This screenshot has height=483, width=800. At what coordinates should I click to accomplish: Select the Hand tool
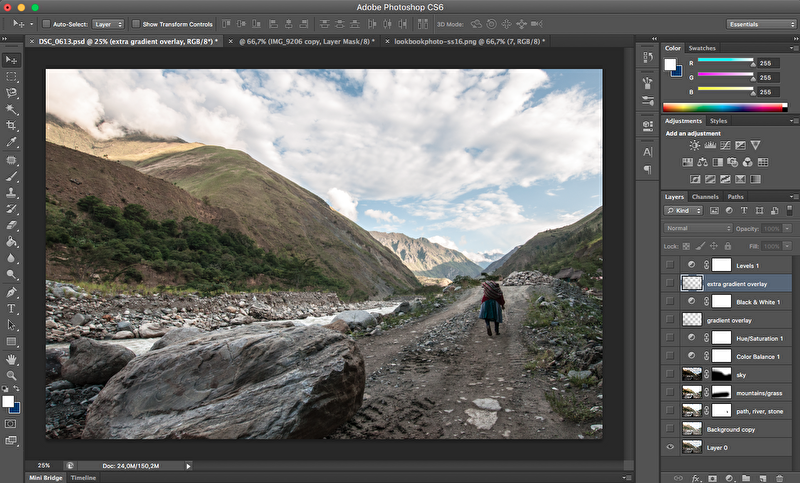click(11, 360)
